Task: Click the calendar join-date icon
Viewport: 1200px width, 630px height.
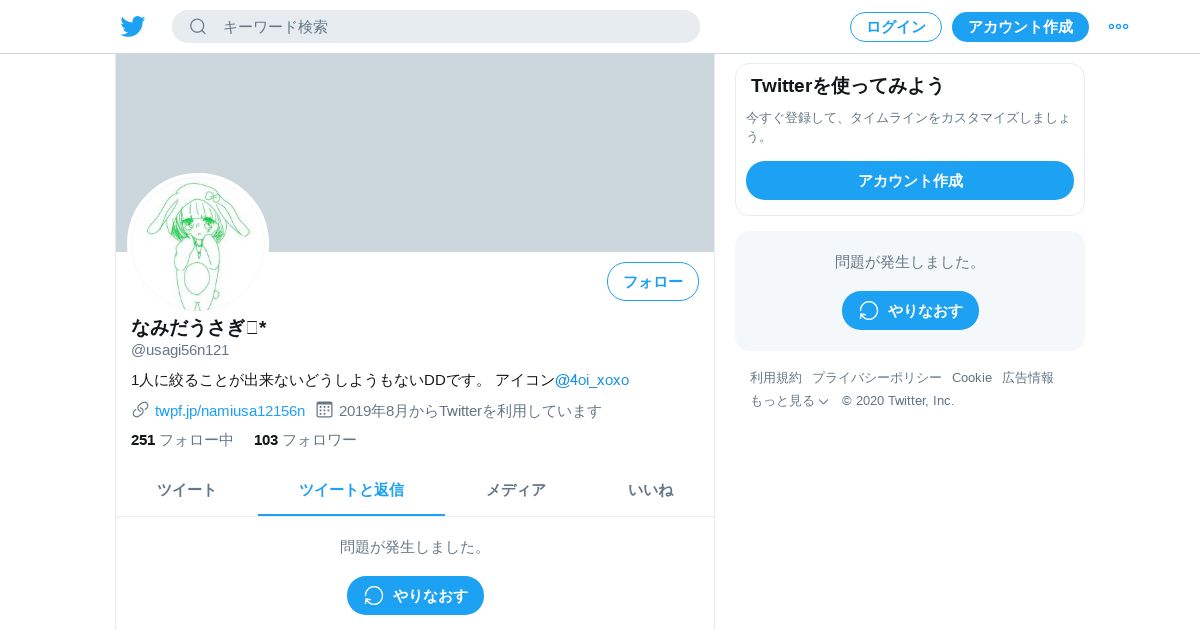Action: tap(324, 410)
